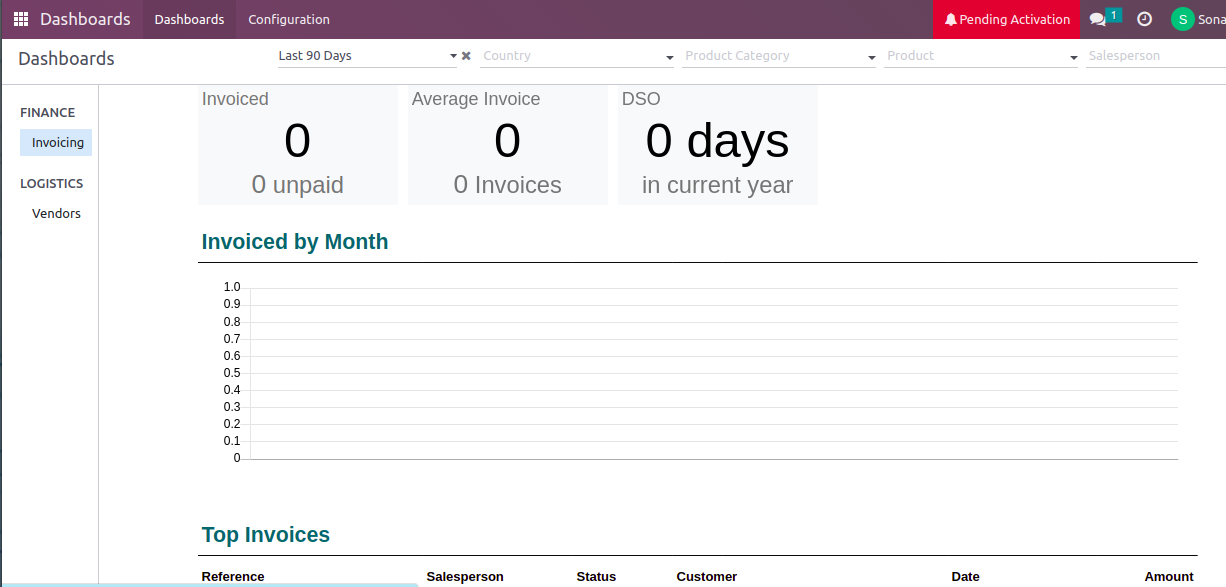The image size is (1226, 587).
Task: Click the Average Invoice card
Action: click(x=507, y=145)
